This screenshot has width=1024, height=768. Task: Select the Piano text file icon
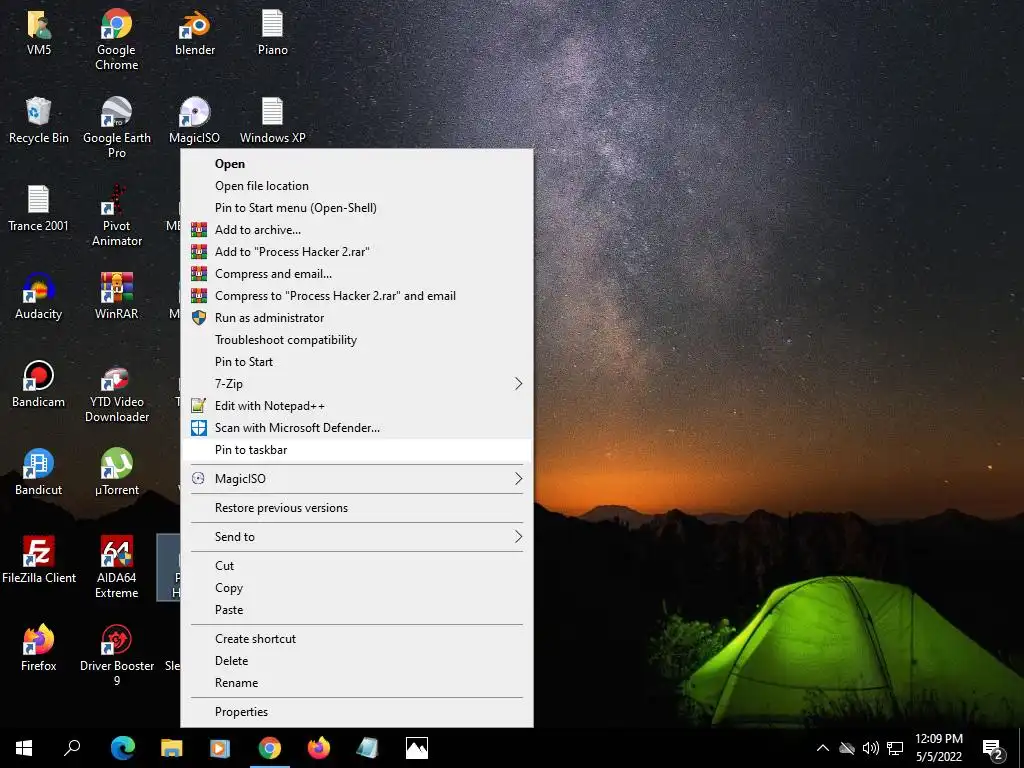pyautogui.click(x=272, y=32)
